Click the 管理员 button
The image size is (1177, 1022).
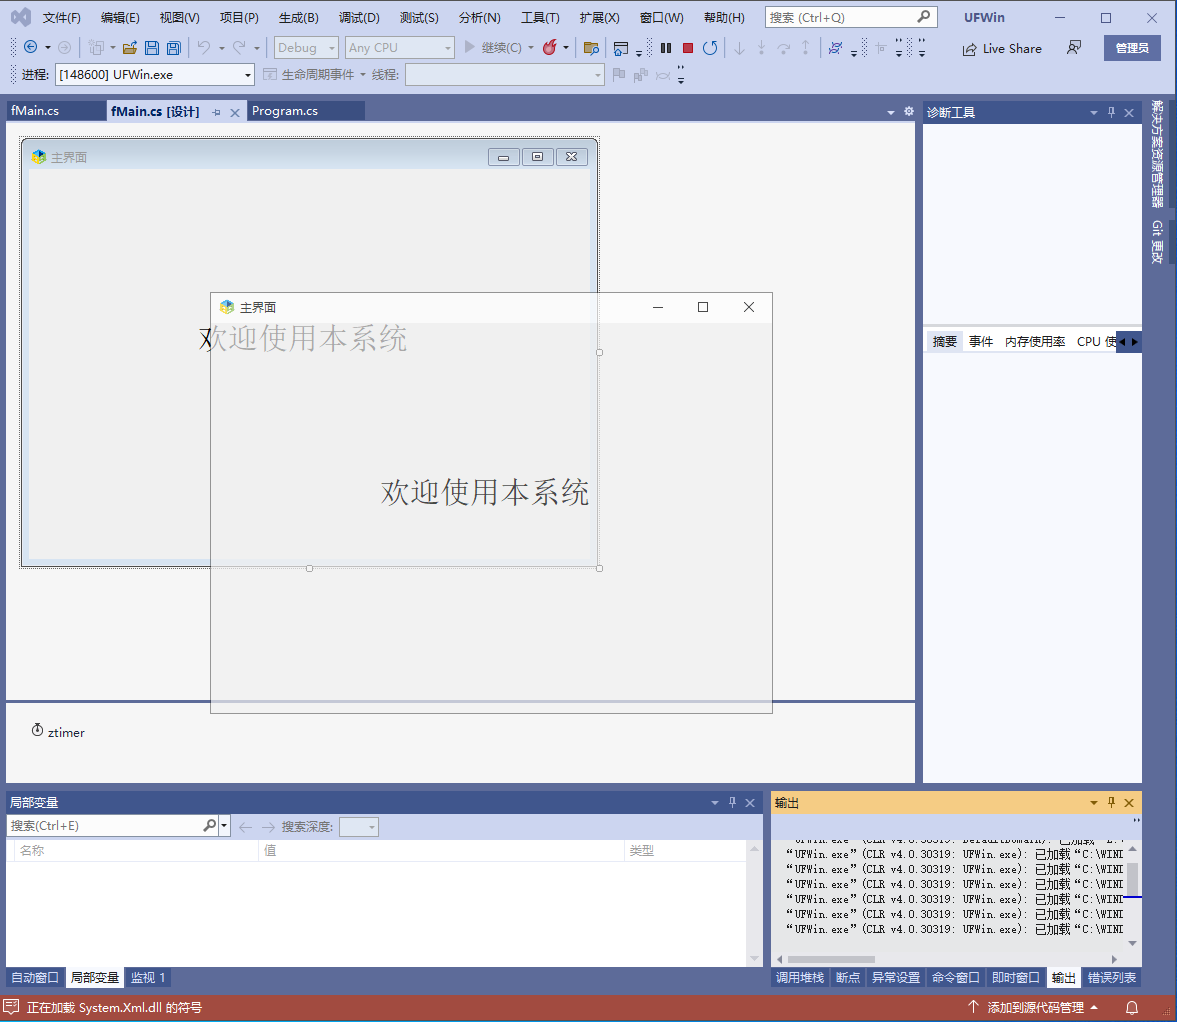tap(1132, 48)
